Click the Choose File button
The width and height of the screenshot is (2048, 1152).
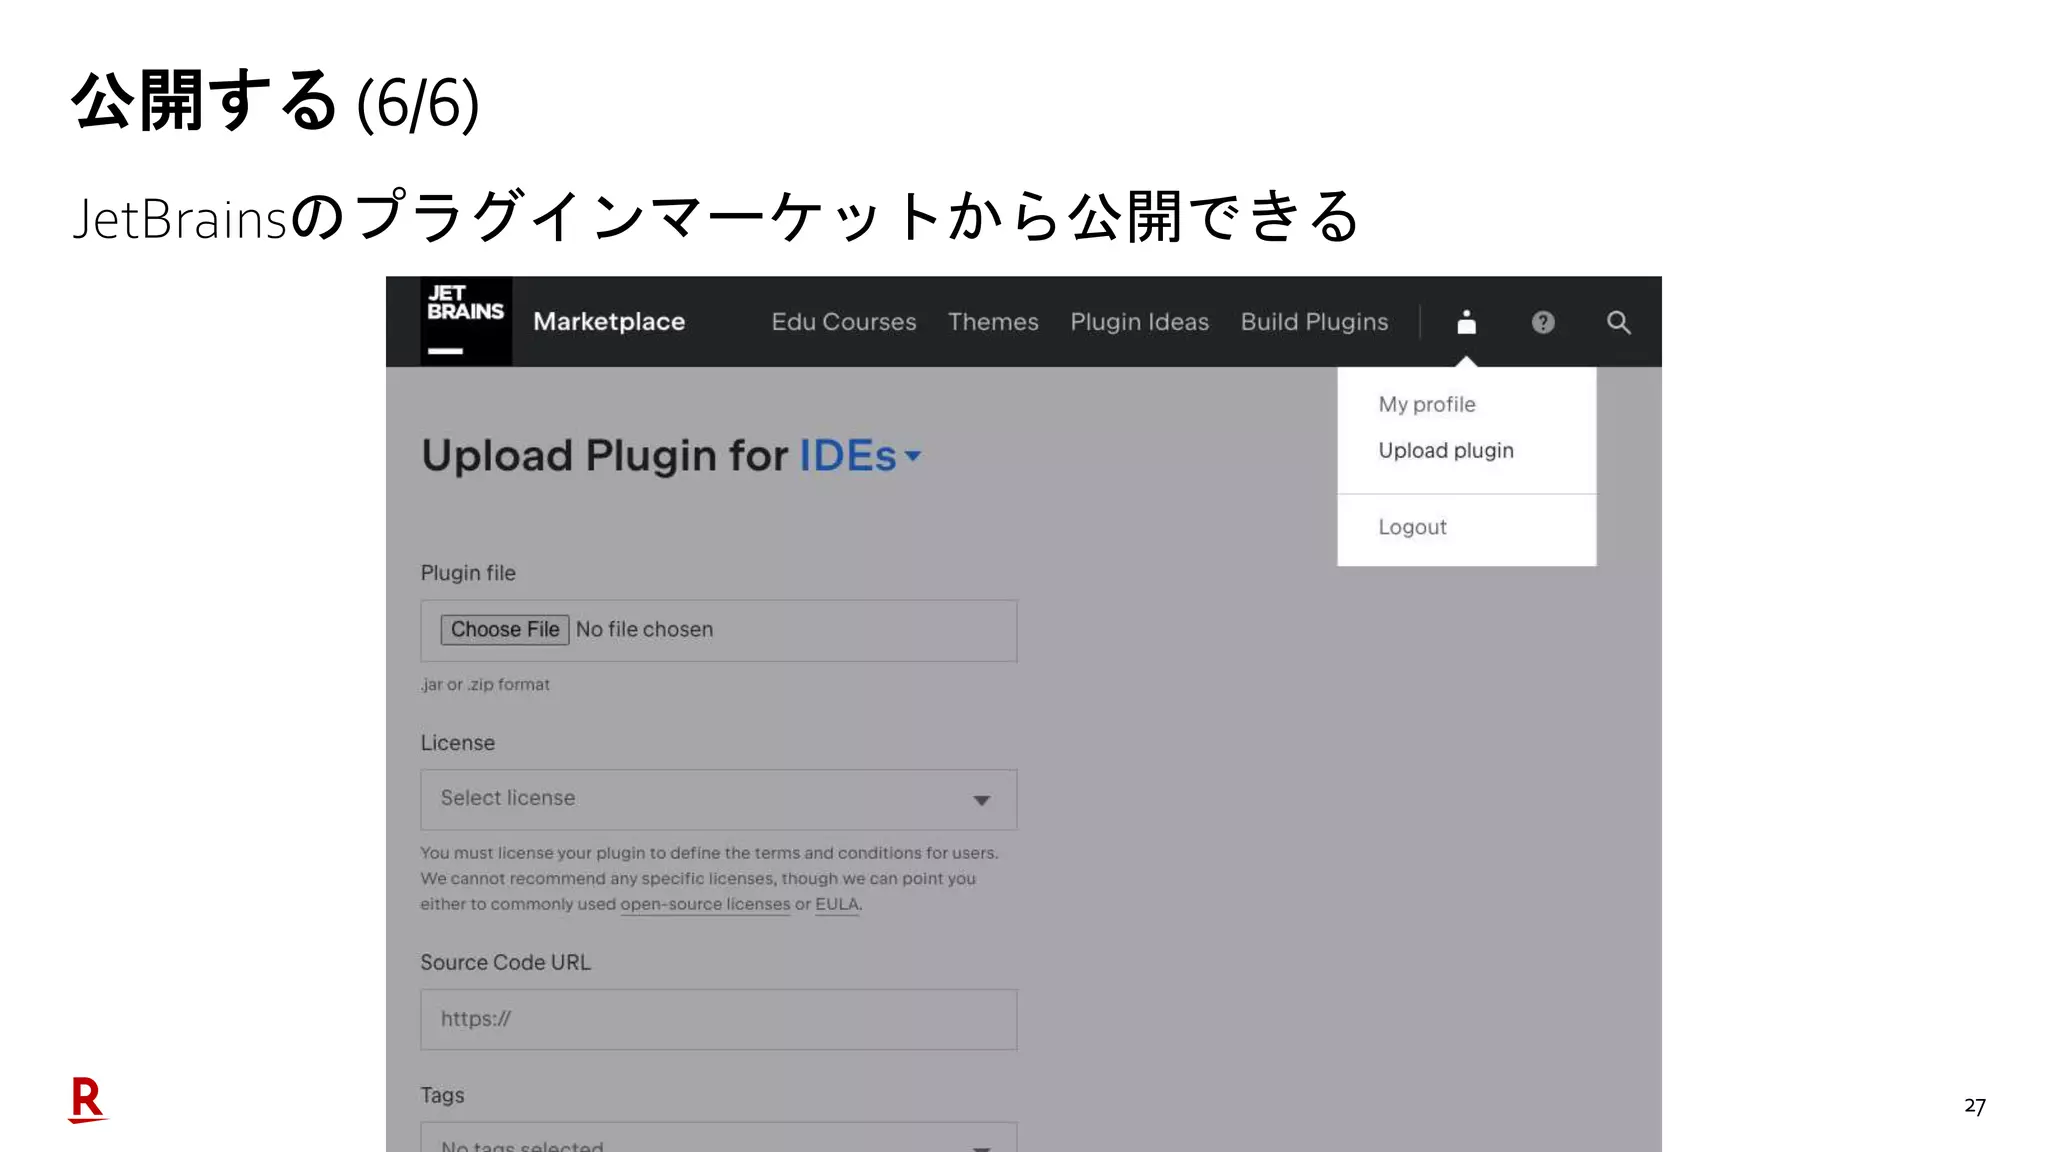505,629
